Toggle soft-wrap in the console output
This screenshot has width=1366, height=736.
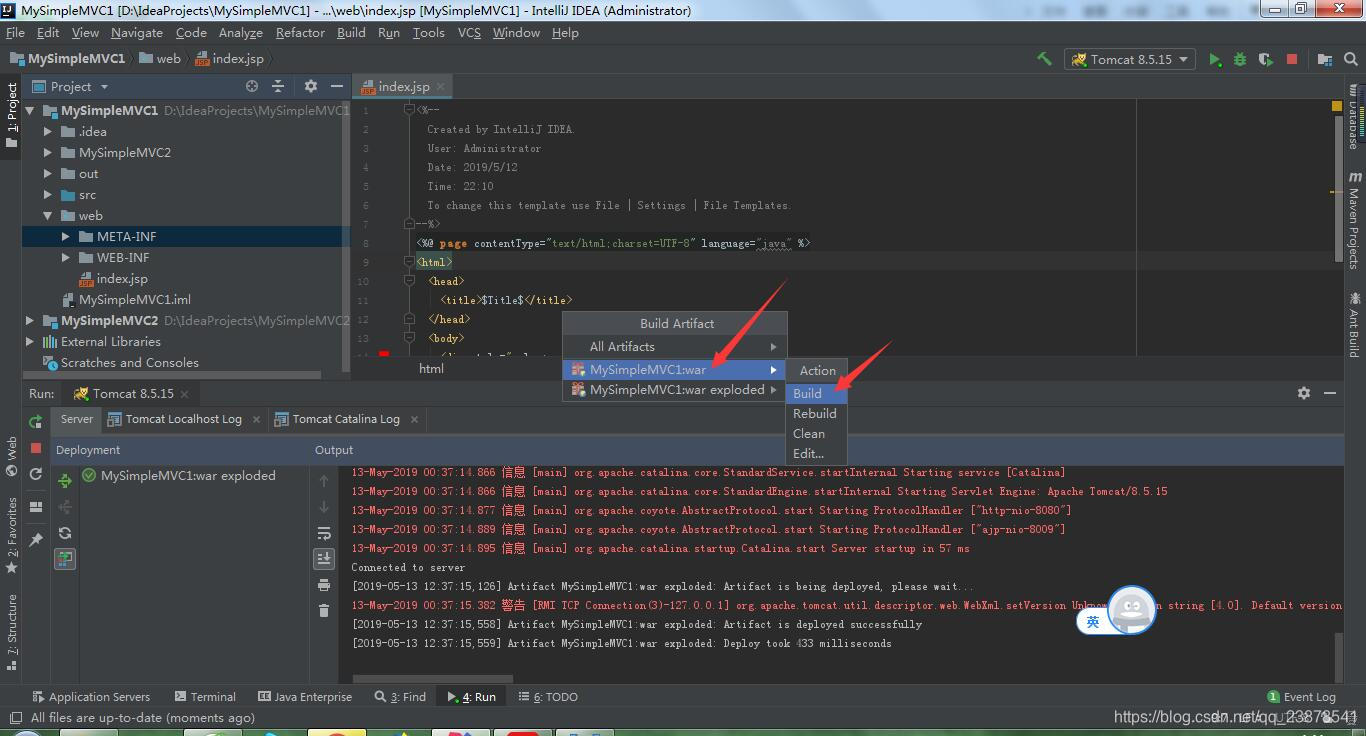pyautogui.click(x=324, y=533)
